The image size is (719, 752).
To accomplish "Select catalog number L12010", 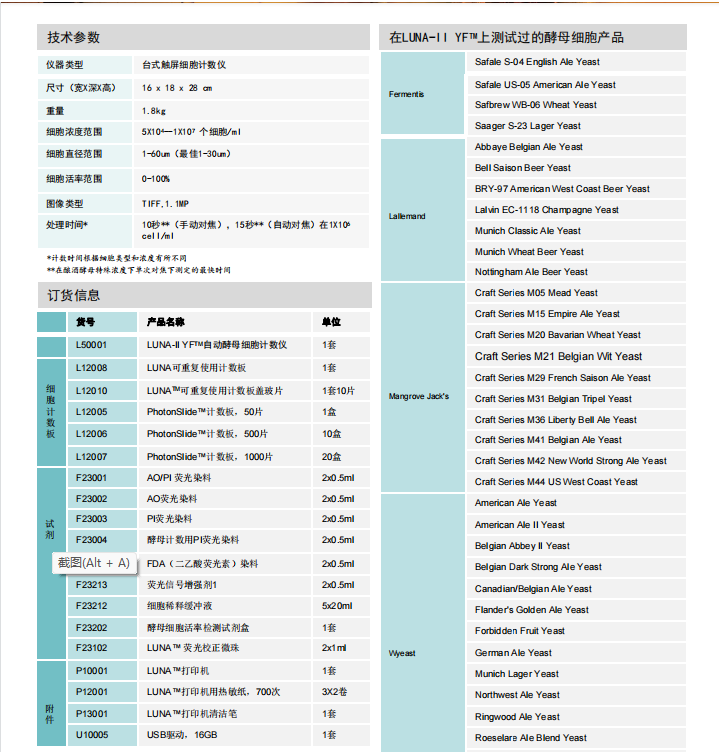I will tap(91, 391).
